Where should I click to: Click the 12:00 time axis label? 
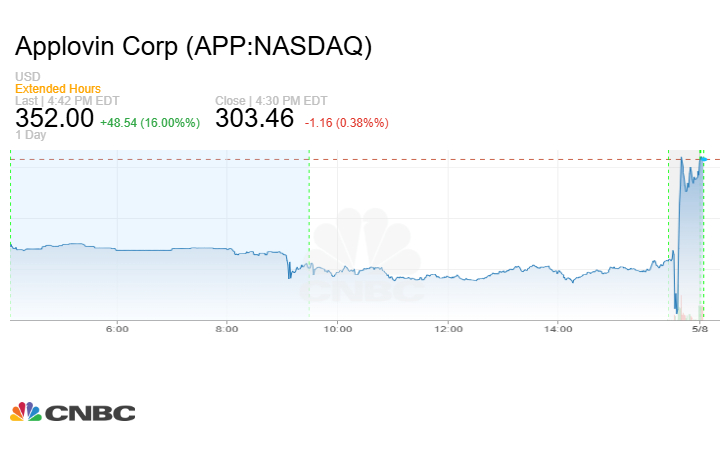pyautogui.click(x=448, y=329)
